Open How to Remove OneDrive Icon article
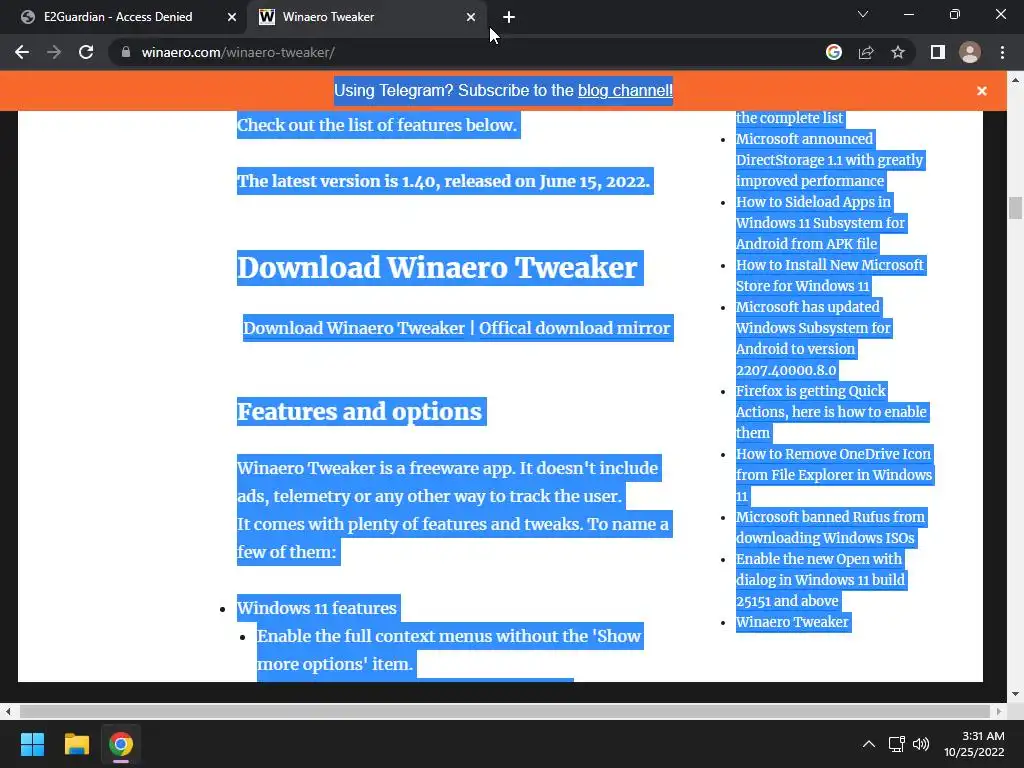The image size is (1024, 768). [834, 475]
